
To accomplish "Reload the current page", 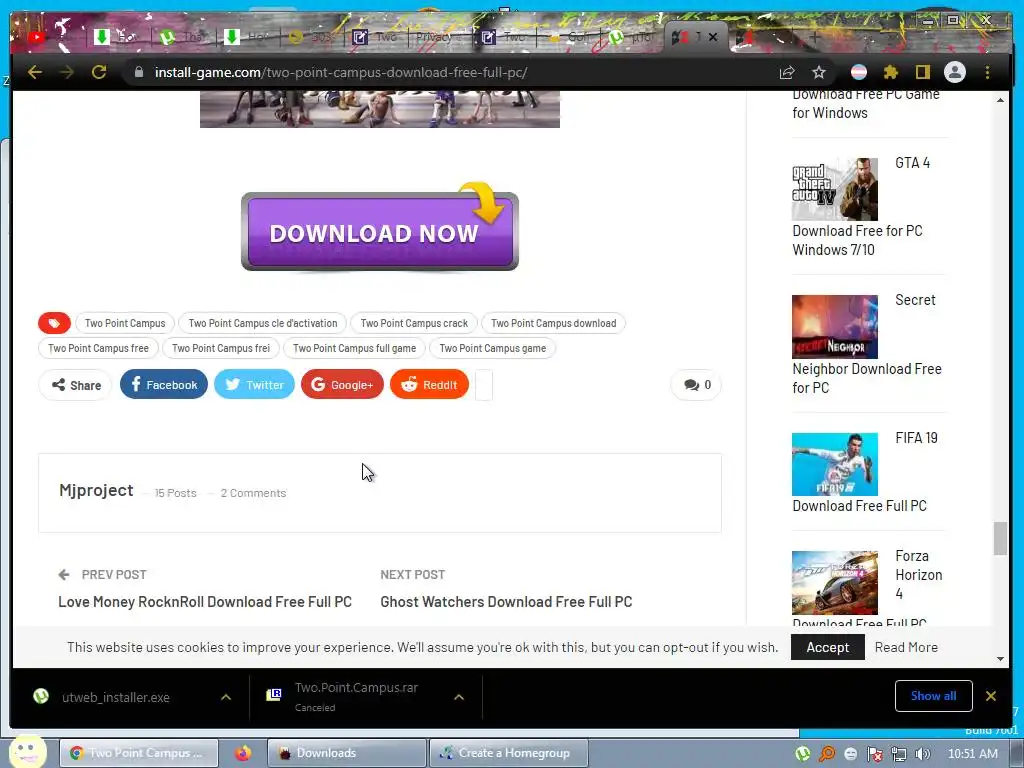I will [99, 72].
